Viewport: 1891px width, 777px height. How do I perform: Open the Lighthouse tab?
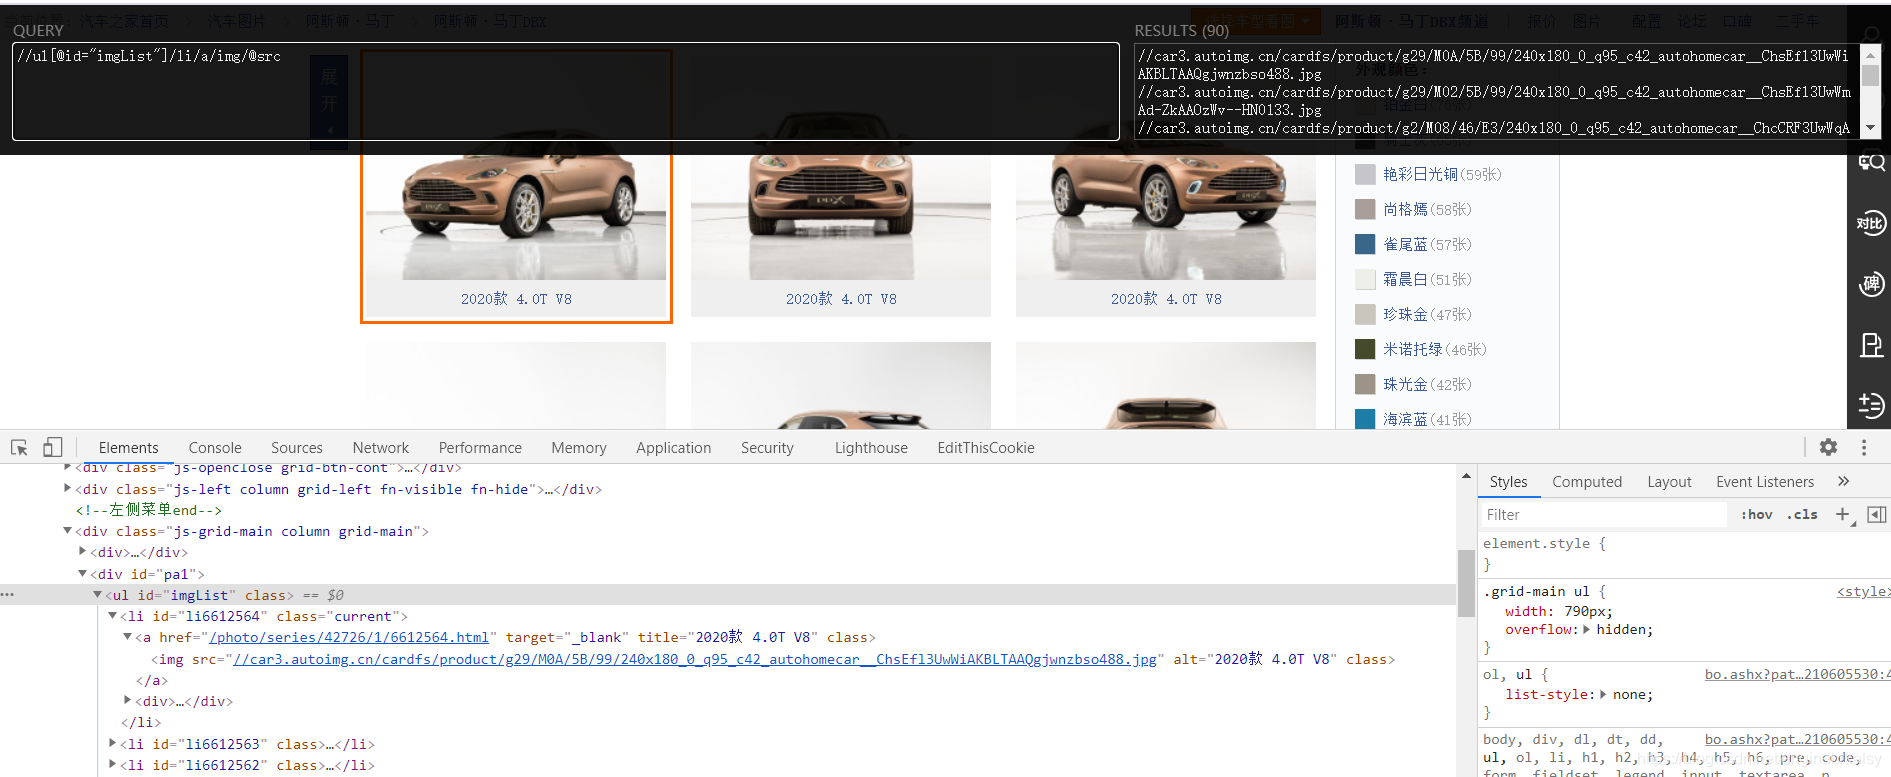point(871,447)
